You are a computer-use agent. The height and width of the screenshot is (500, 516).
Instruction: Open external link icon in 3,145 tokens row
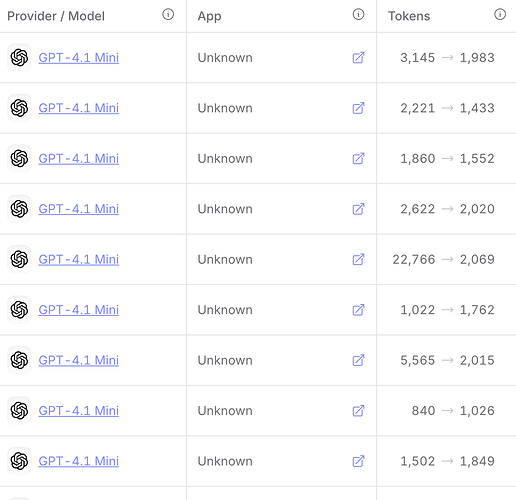[x=358, y=58]
